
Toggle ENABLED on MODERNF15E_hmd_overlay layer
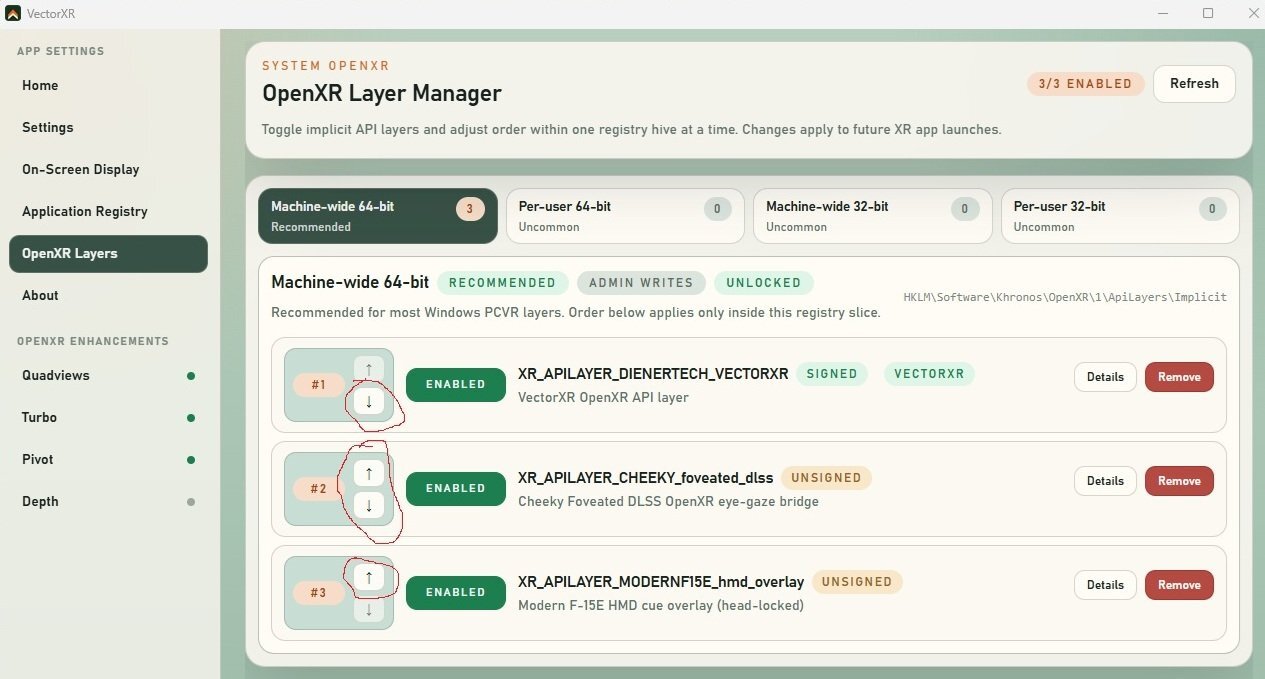point(456,592)
